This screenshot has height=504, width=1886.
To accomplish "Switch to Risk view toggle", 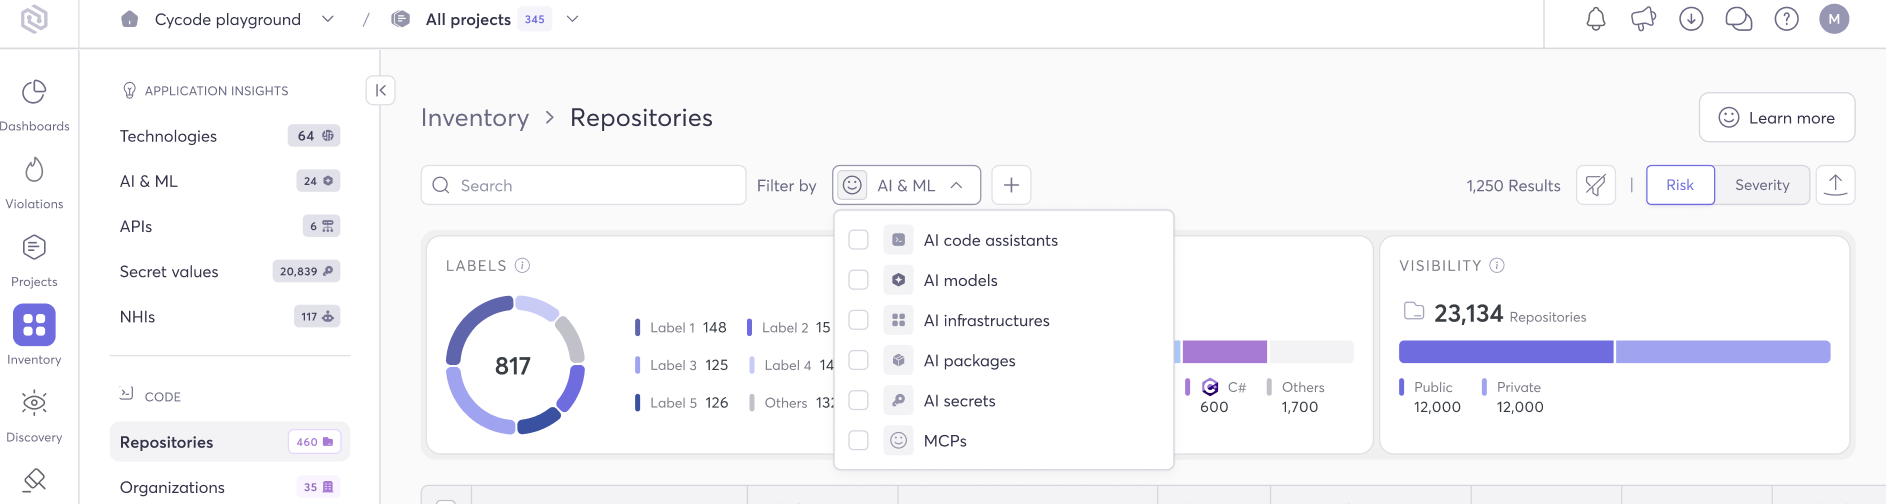I will 1680,185.
